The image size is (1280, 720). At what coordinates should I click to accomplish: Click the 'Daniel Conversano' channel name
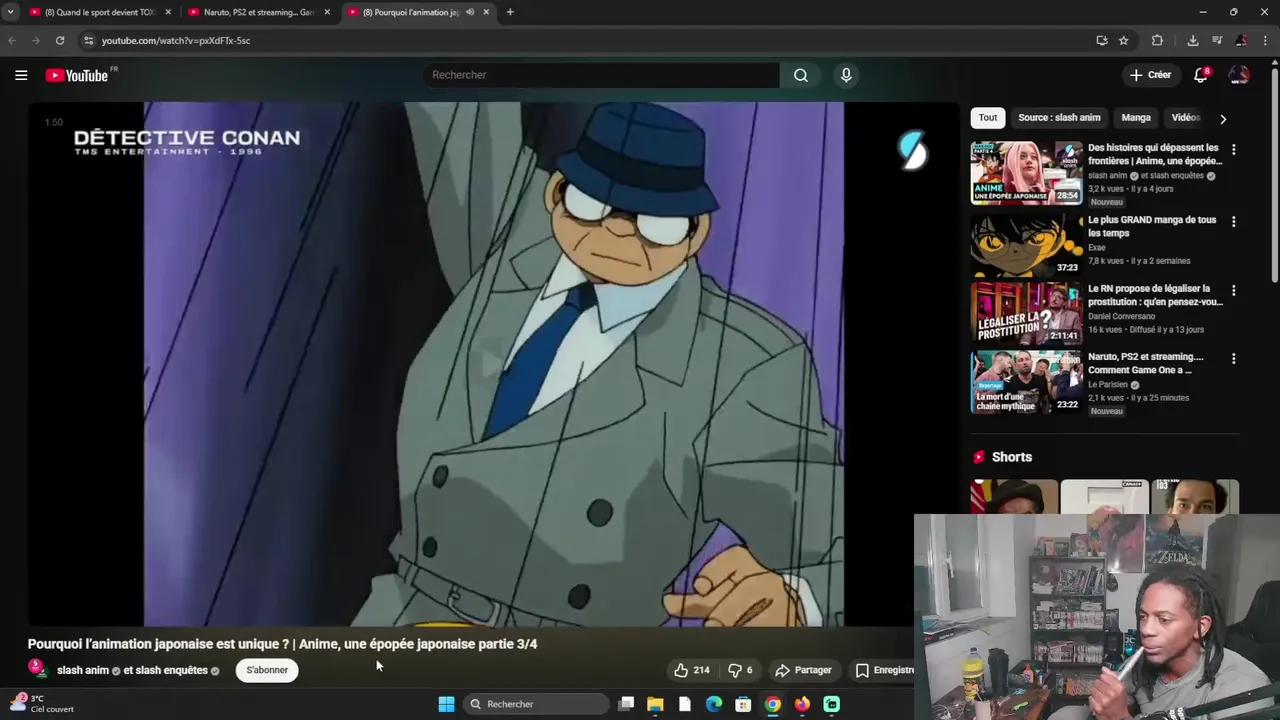point(1121,316)
